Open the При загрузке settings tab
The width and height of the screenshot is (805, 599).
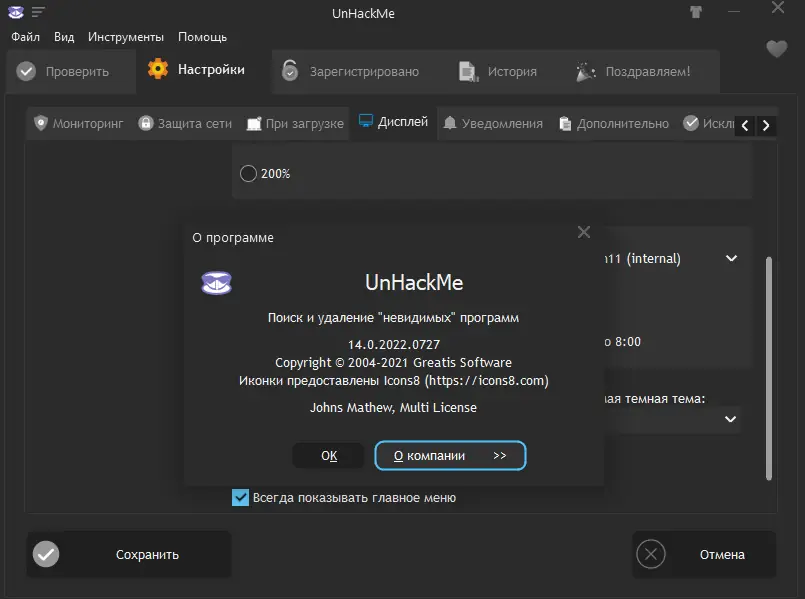pos(295,123)
